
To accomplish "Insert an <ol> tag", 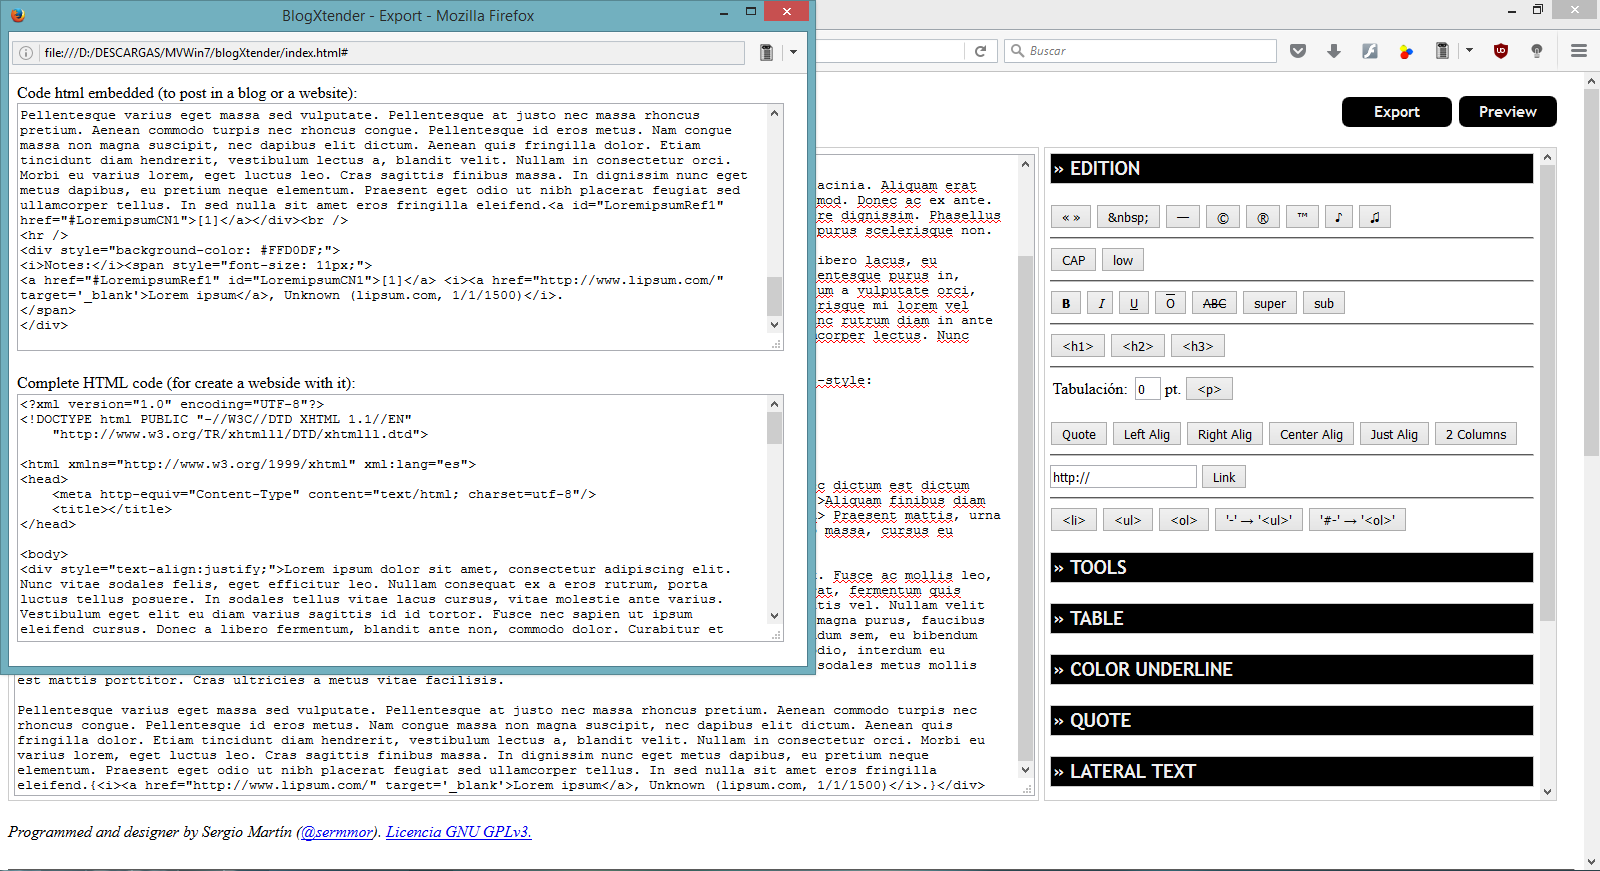I will click(x=1184, y=520).
